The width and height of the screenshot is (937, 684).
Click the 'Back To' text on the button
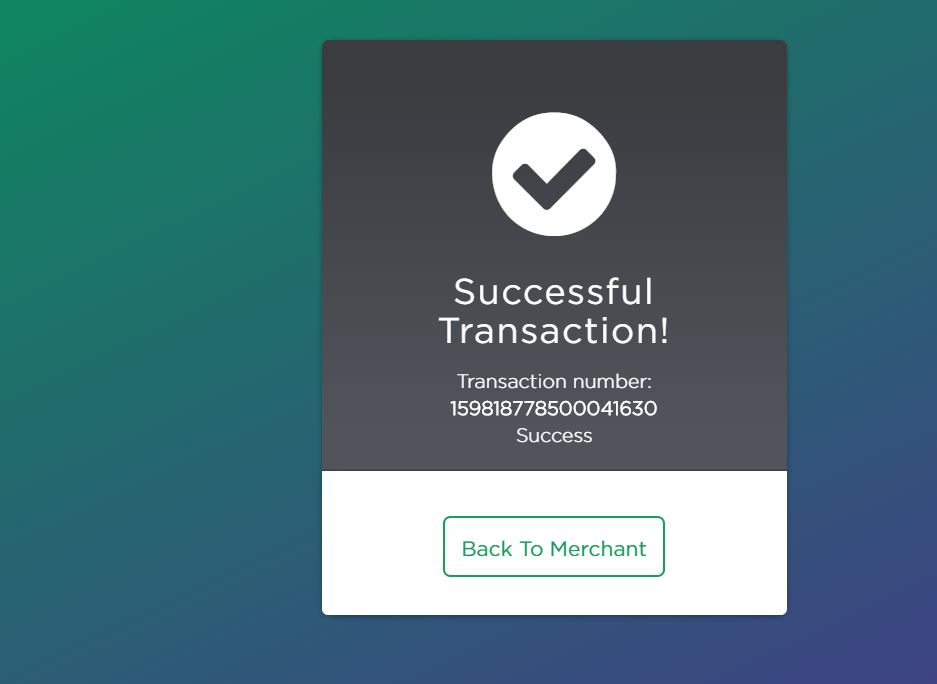coord(502,549)
